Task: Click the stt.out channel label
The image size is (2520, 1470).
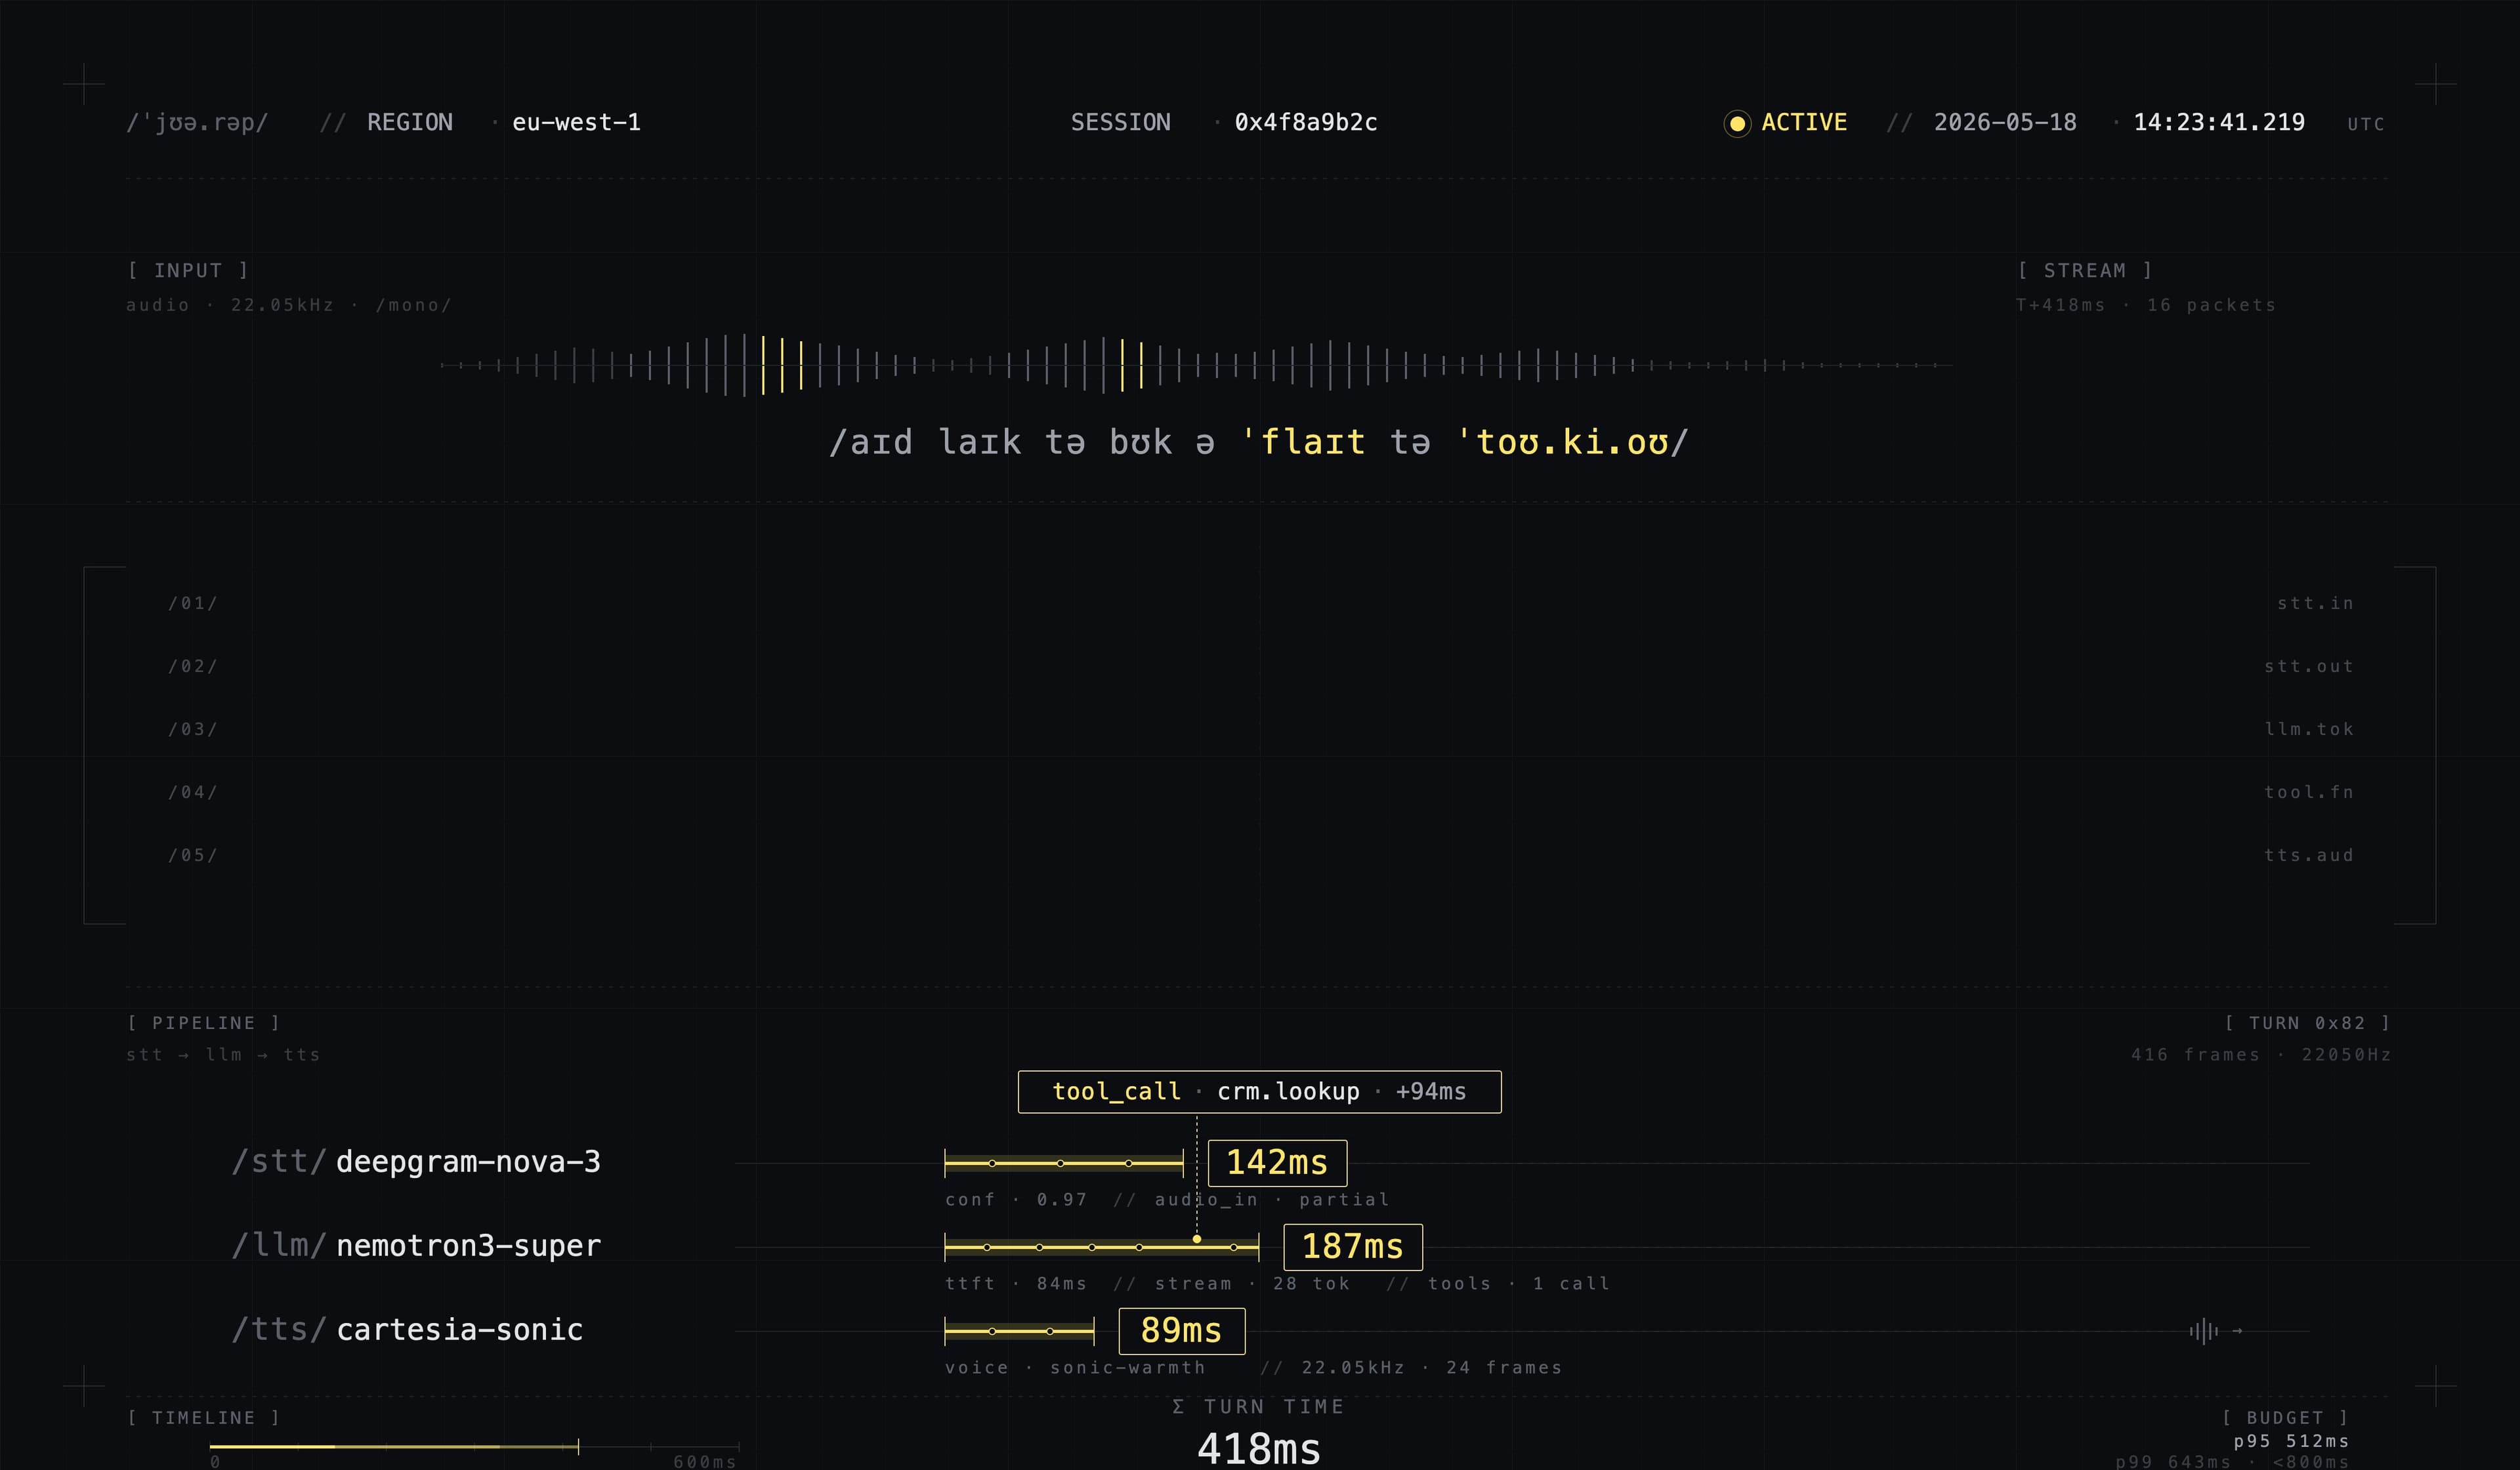Action: click(2309, 666)
